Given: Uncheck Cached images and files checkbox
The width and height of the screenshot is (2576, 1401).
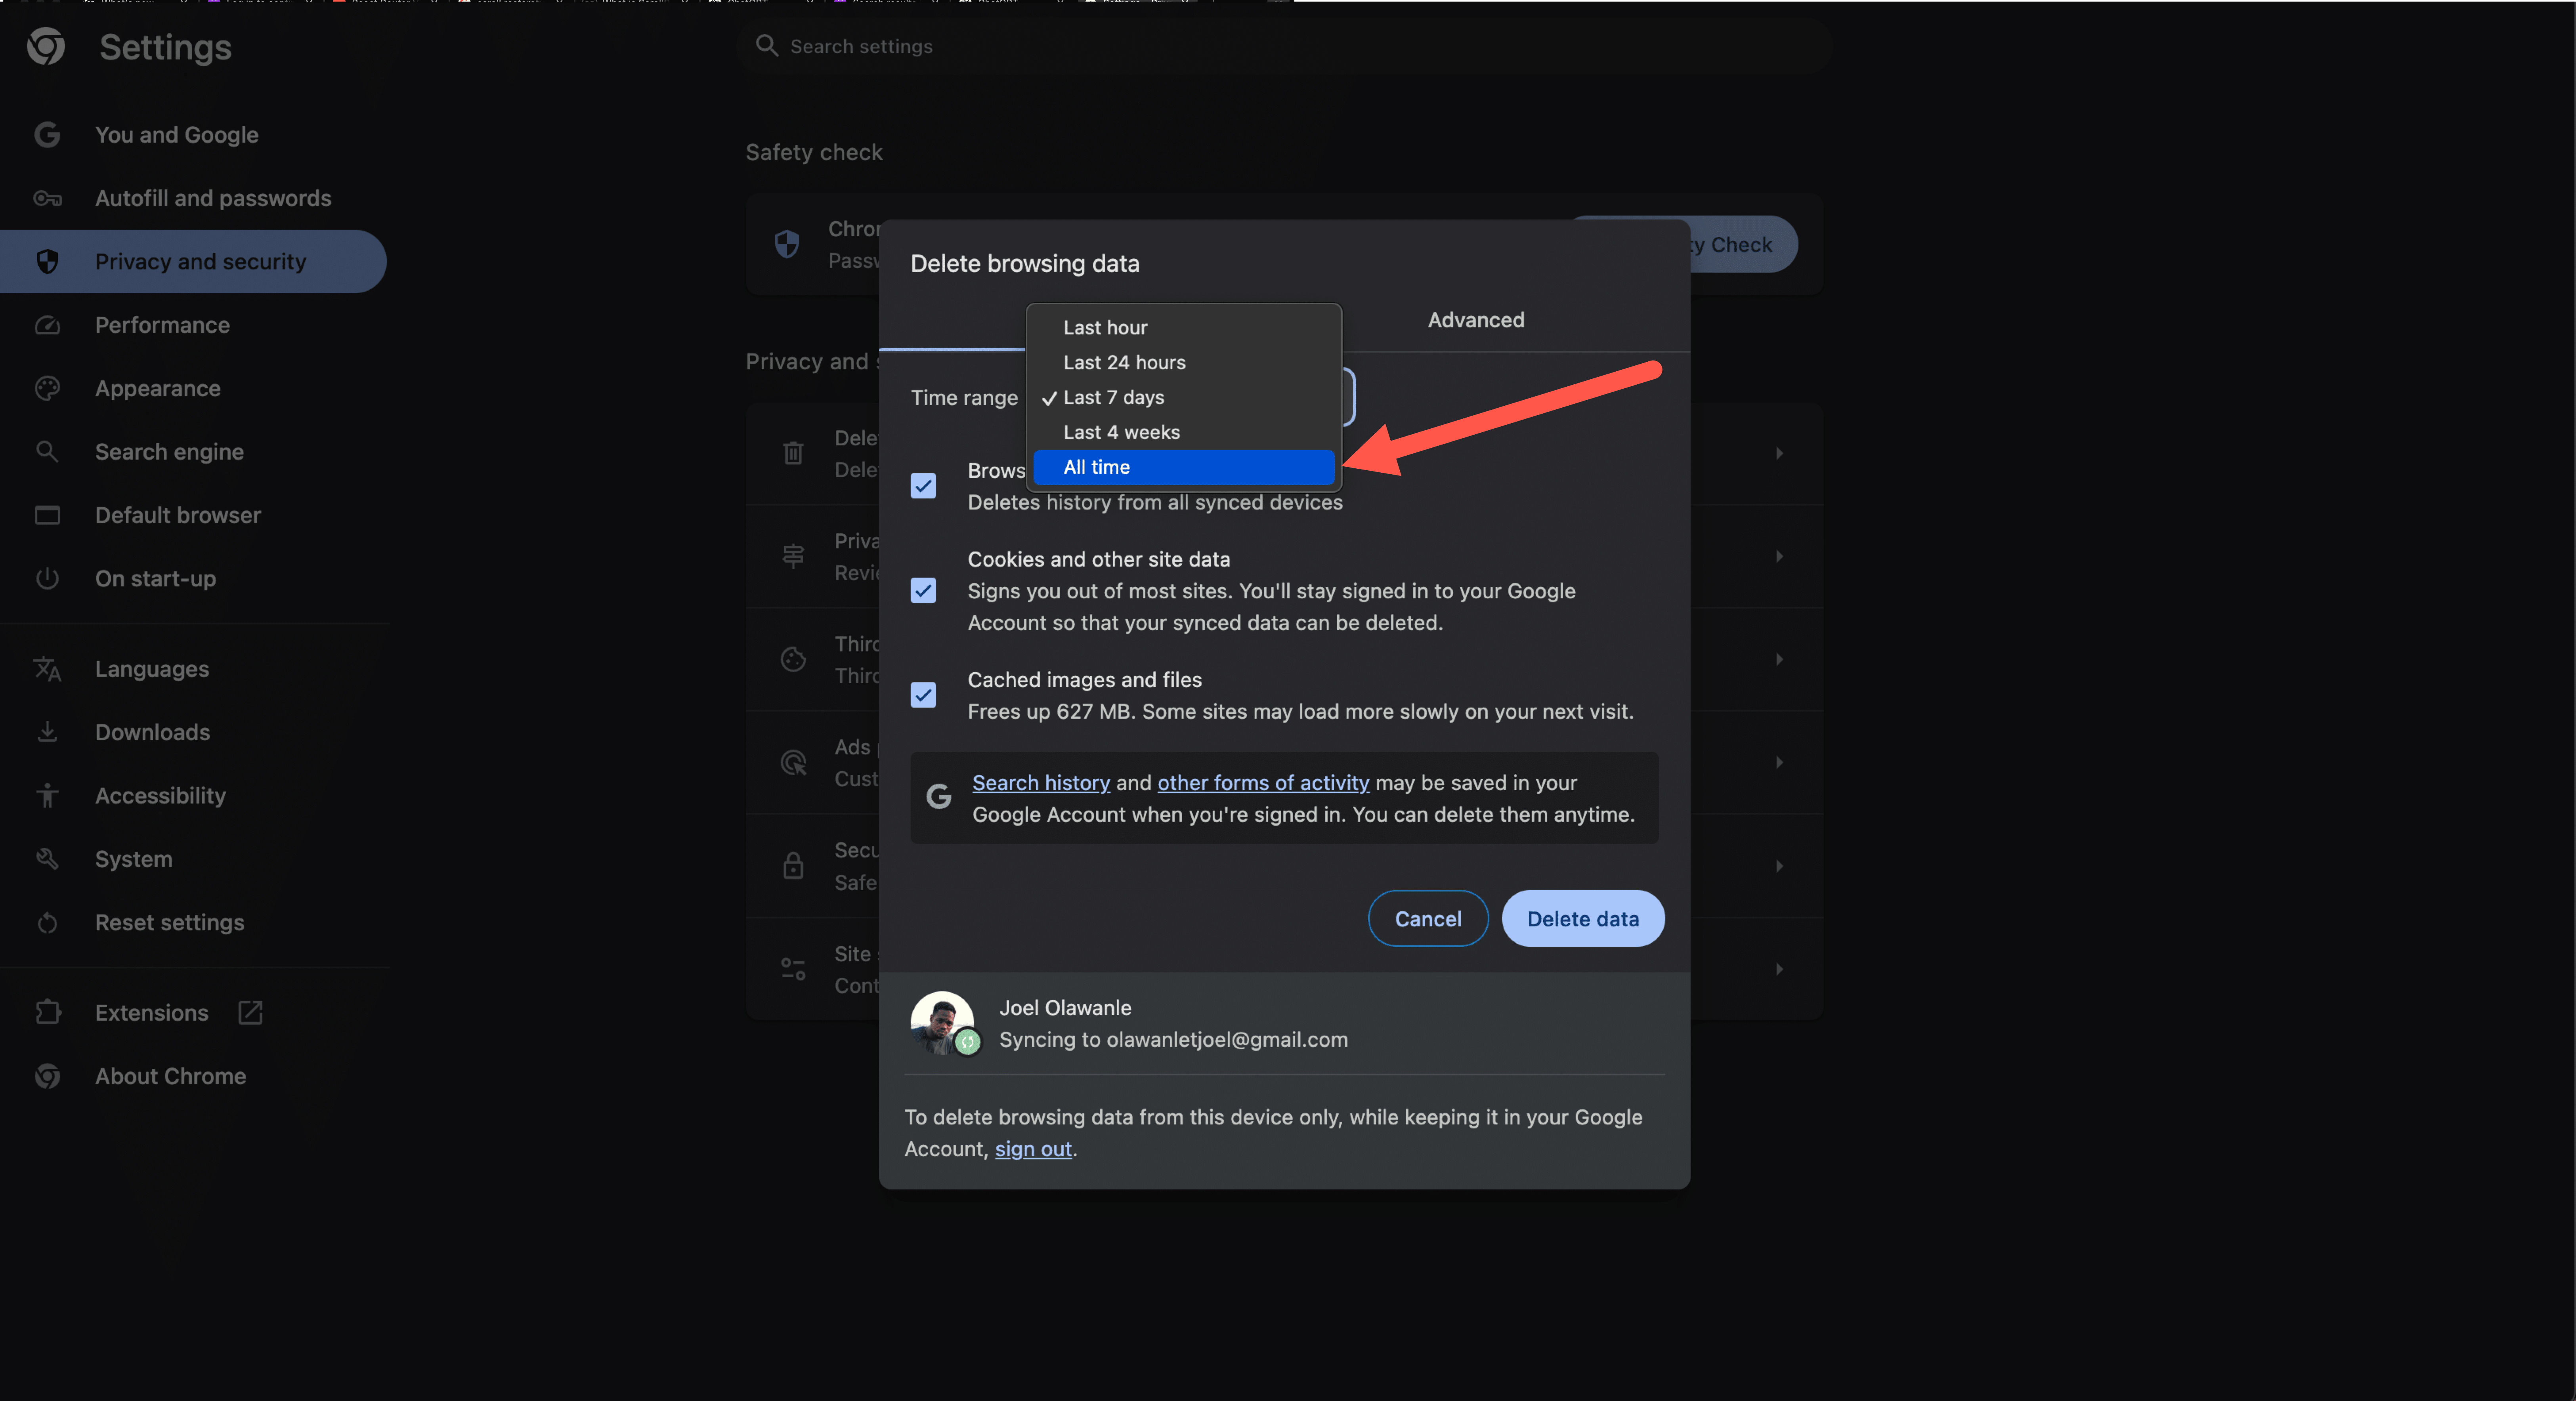Looking at the screenshot, I should point(923,695).
